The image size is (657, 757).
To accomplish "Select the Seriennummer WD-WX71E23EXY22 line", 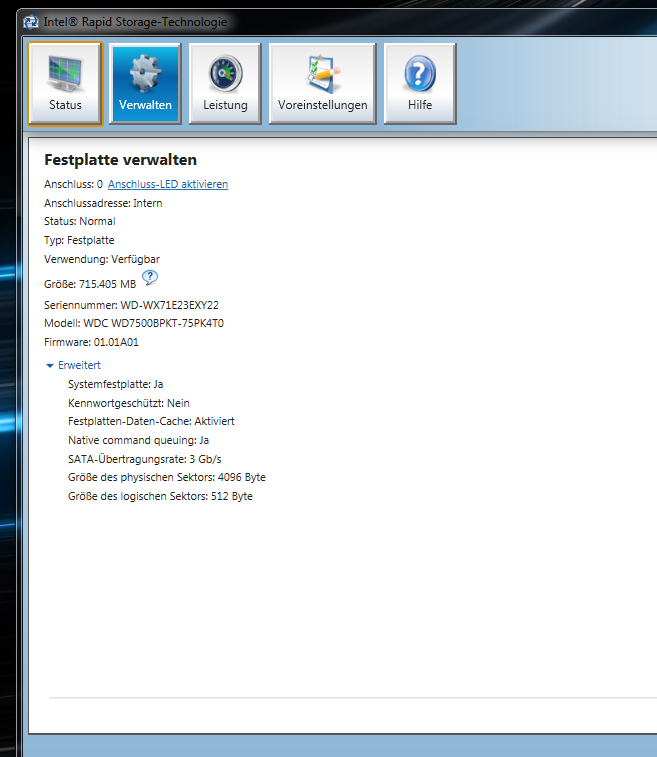I will click(131, 304).
